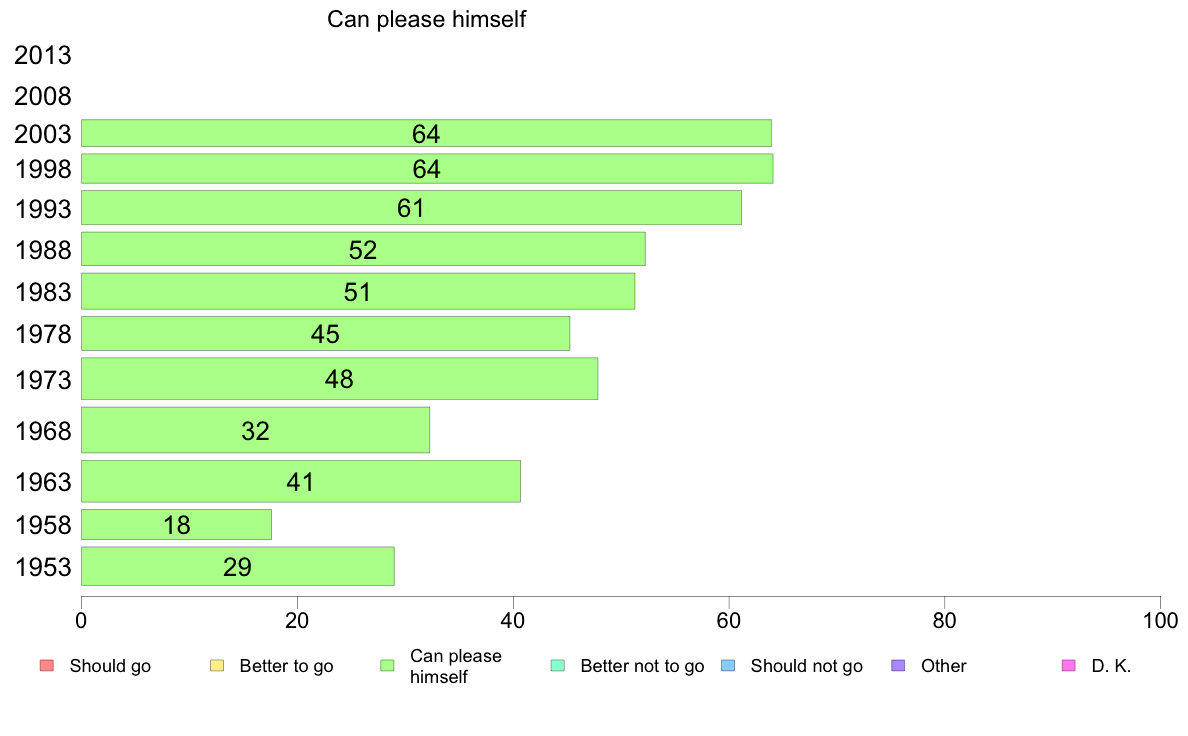The width and height of the screenshot is (1188, 736).
Task: Click the teal Better not to go swatch
Action: point(558,666)
